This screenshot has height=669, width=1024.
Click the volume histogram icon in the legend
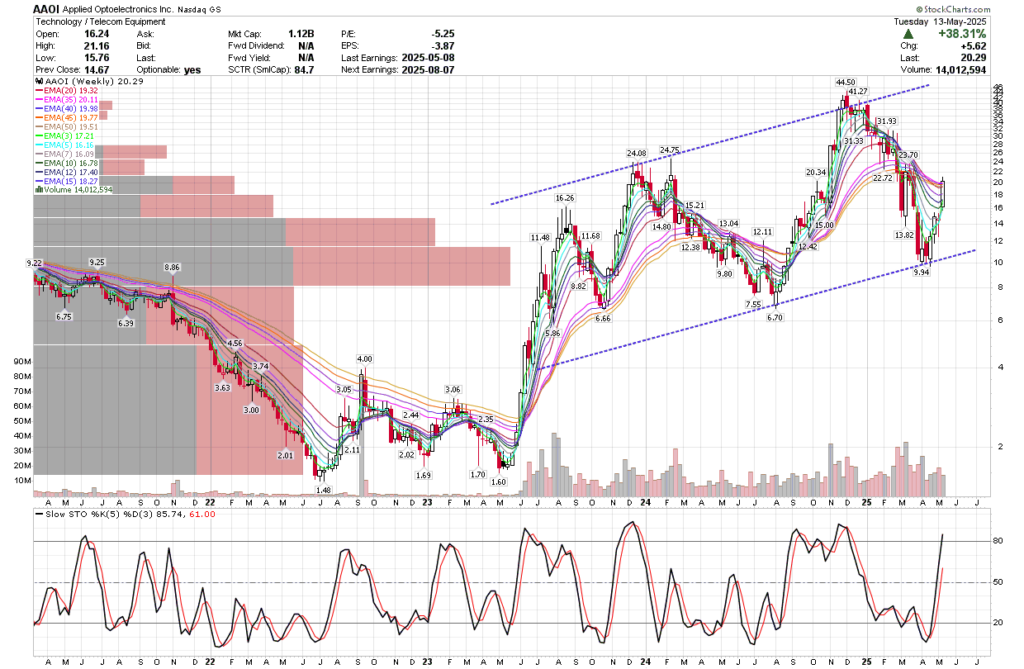coord(40,190)
